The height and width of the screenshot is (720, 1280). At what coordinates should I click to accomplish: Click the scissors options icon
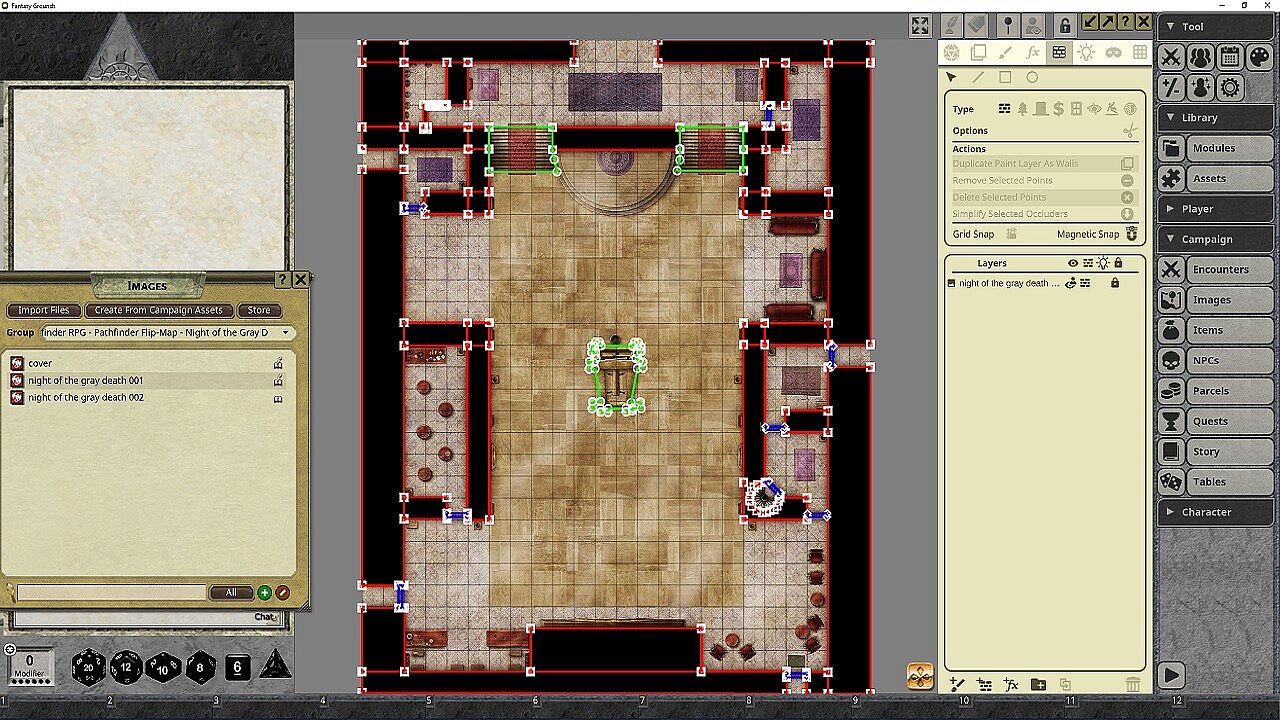(1130, 131)
